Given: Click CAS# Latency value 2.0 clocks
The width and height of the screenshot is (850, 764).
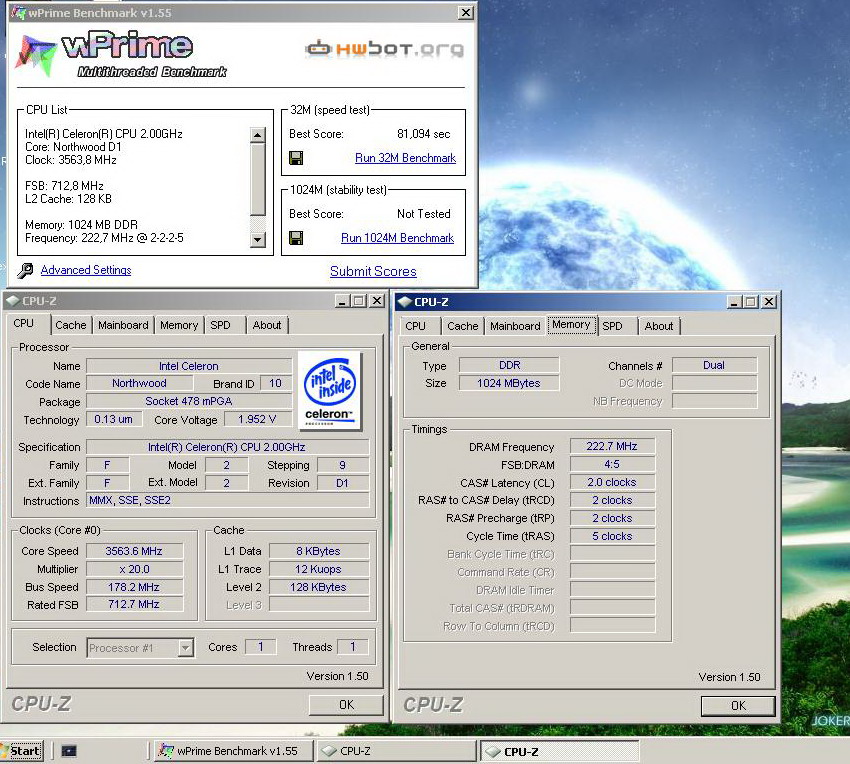Looking at the screenshot, I should (612, 483).
